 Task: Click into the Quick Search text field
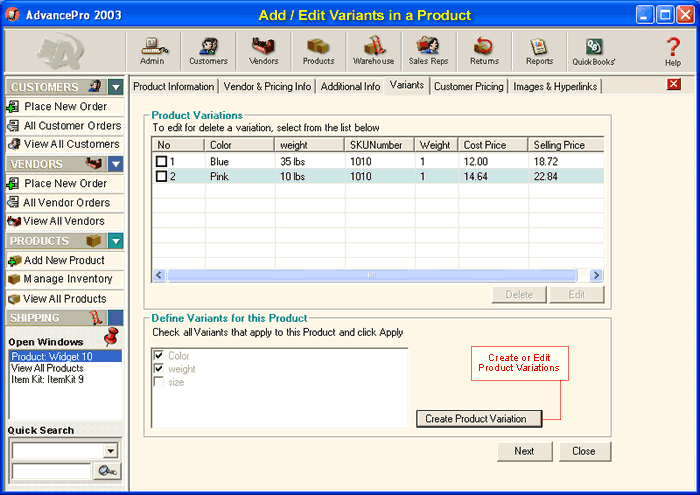(x=51, y=471)
